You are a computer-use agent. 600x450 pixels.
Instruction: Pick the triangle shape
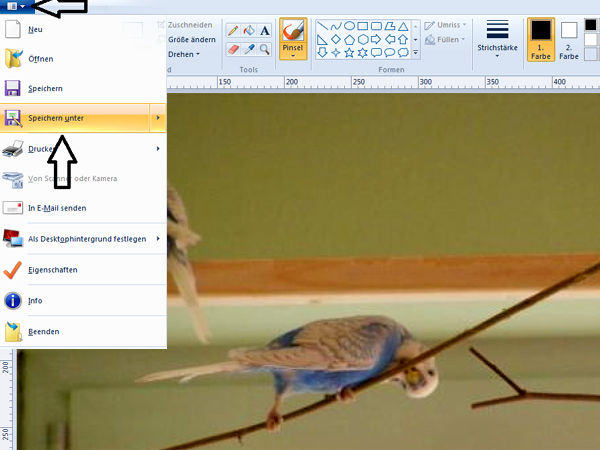point(403,26)
